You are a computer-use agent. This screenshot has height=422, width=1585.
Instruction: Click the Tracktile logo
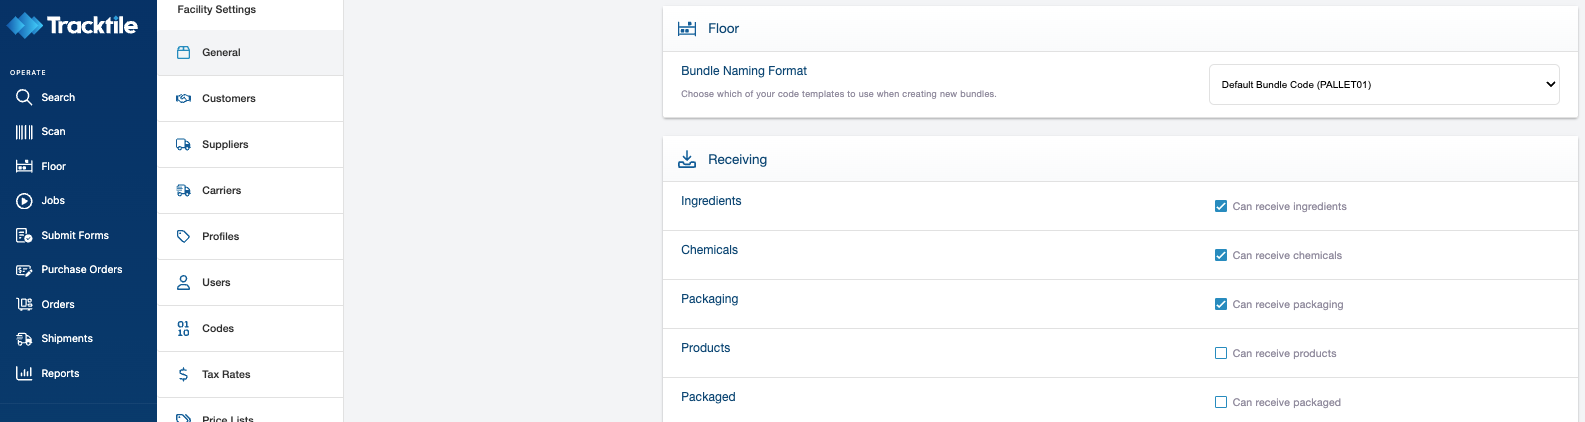click(x=72, y=26)
